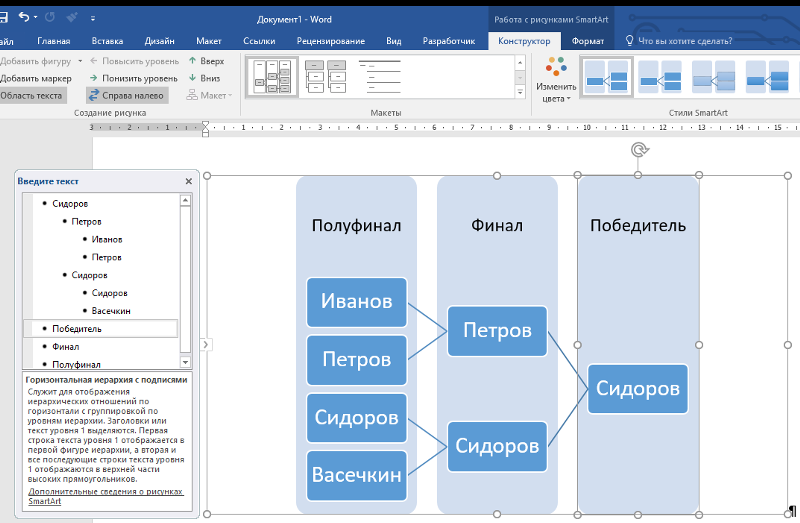
Task: Toggle 'Справа налево' direction button
Action: [x=127, y=96]
